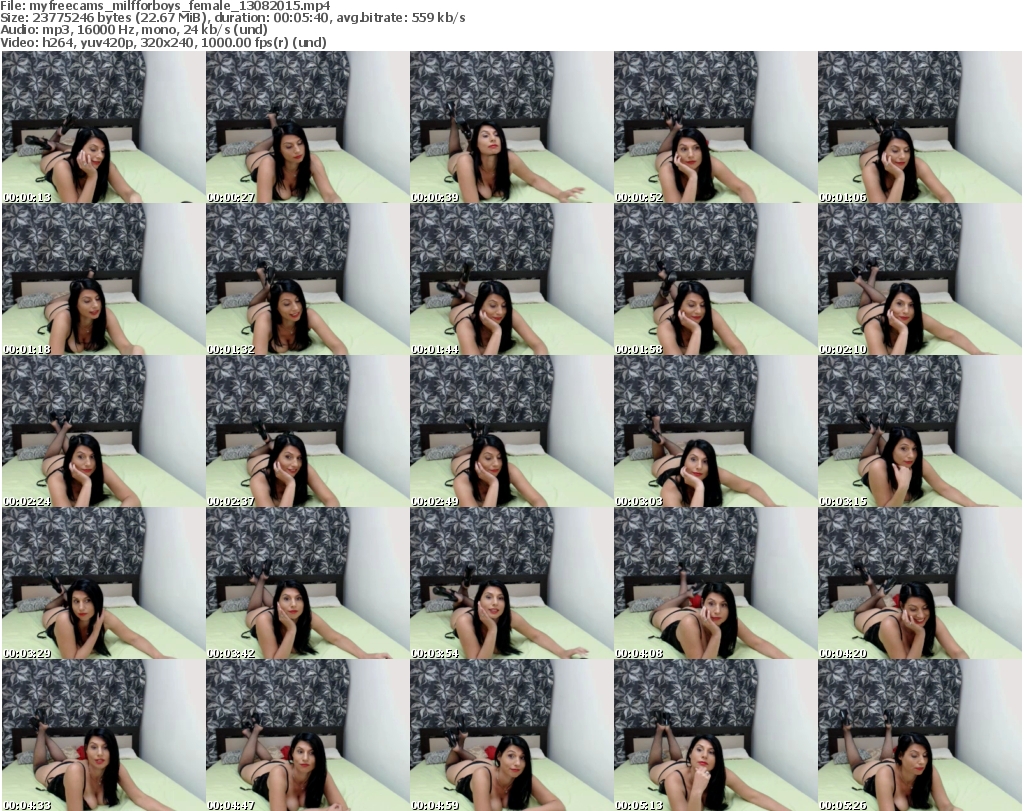Click the thumbnail stamped 00:02:10

(919, 279)
